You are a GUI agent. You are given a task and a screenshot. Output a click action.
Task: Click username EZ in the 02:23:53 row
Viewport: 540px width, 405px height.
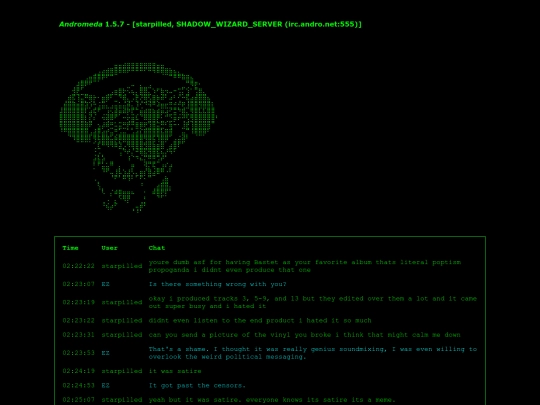(105, 353)
